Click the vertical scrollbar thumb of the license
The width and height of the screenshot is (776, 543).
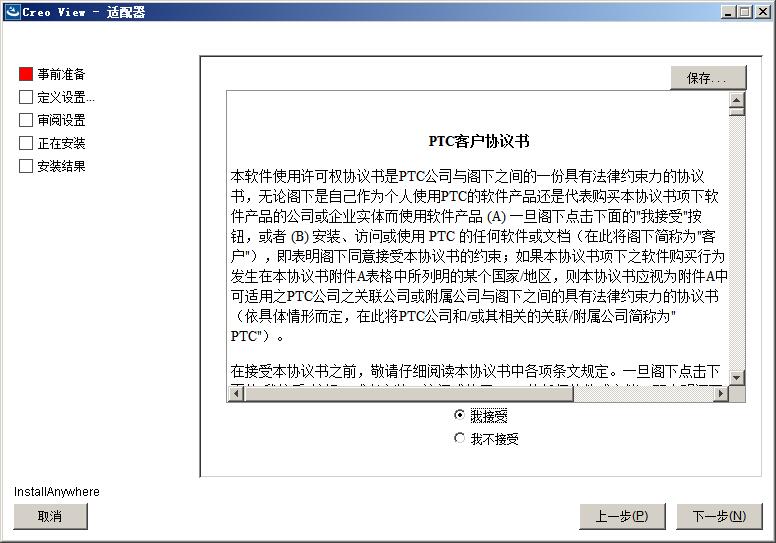click(737, 112)
